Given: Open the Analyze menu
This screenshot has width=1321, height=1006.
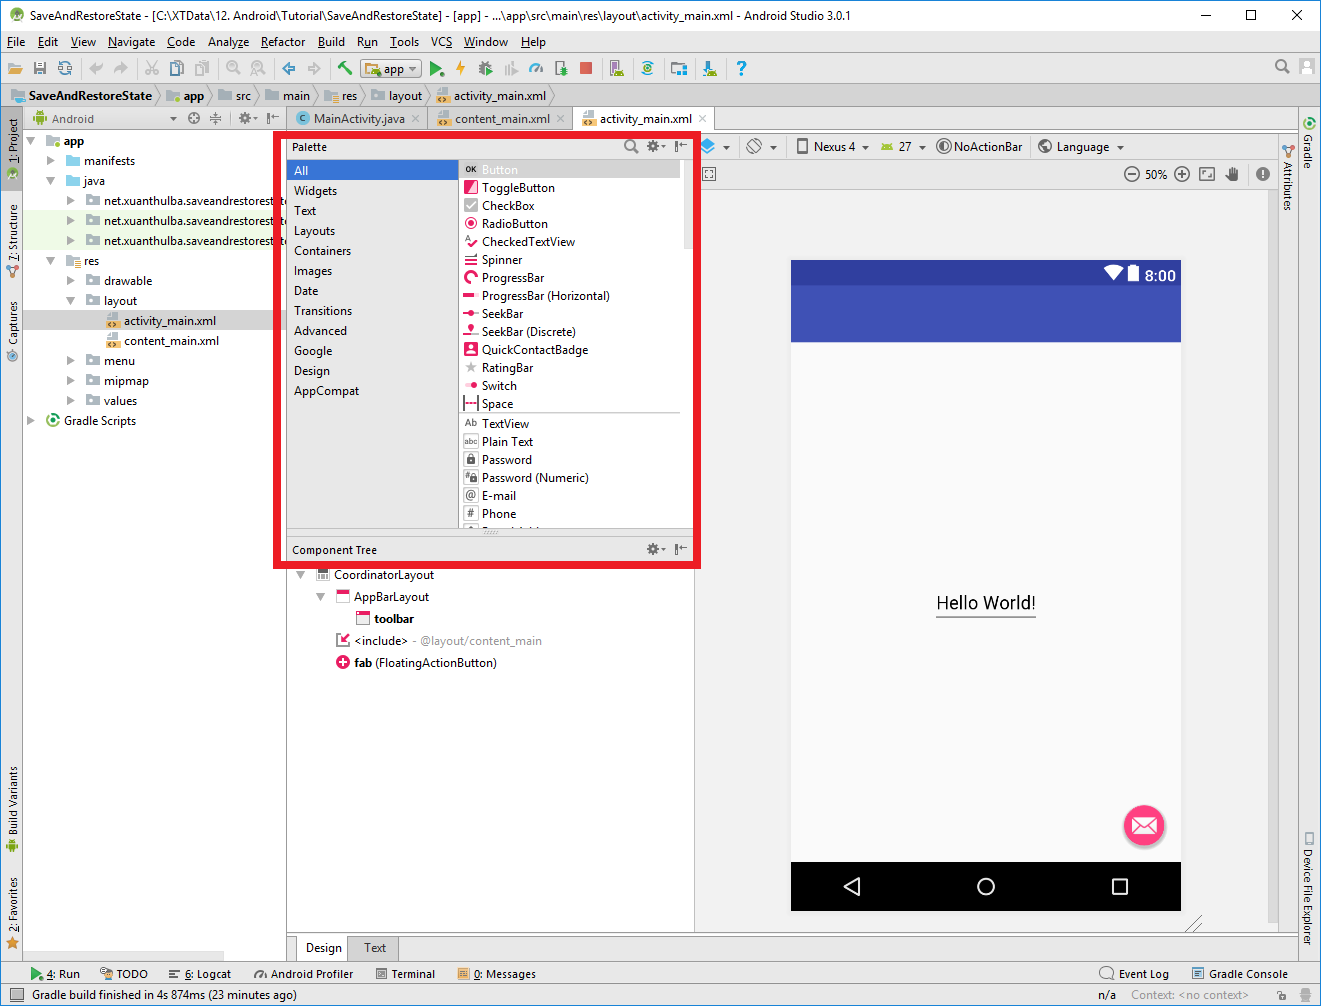Looking at the screenshot, I should (x=228, y=42).
